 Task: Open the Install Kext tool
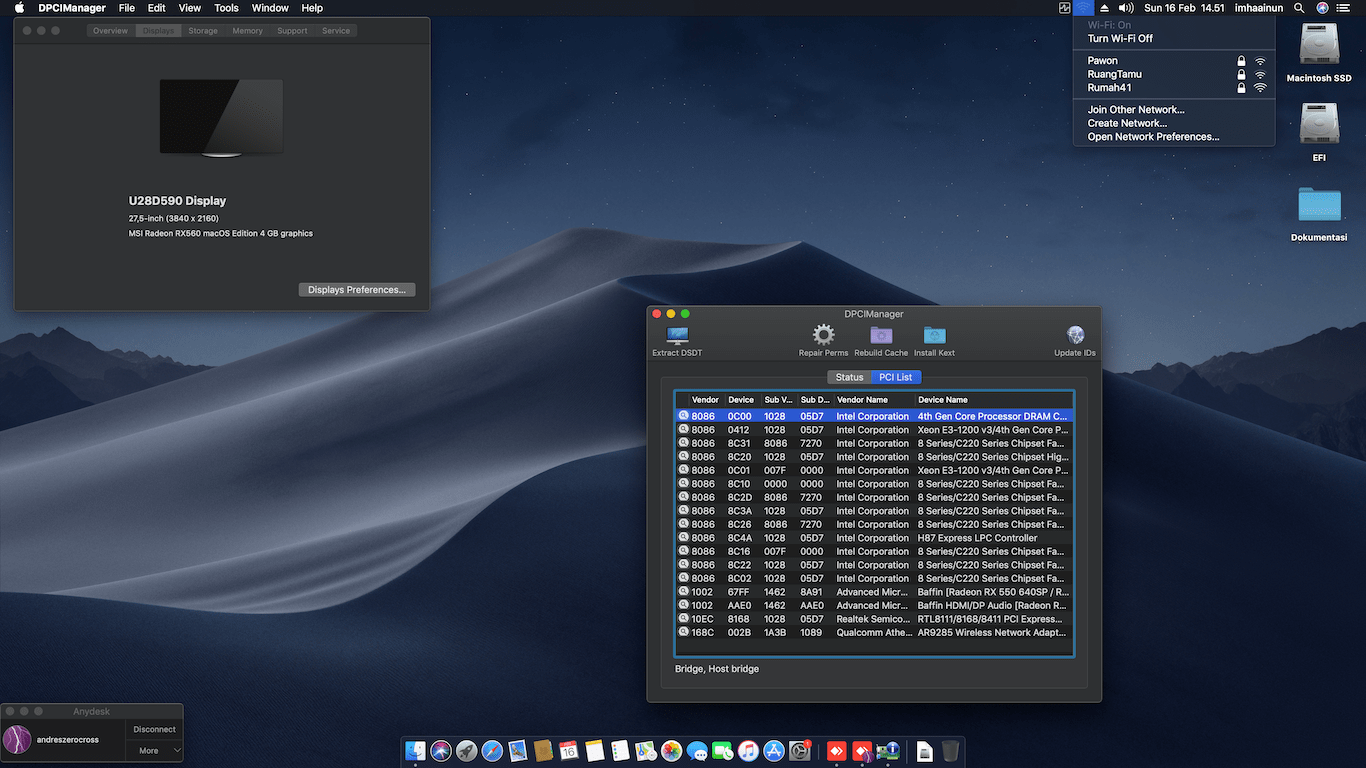point(934,335)
